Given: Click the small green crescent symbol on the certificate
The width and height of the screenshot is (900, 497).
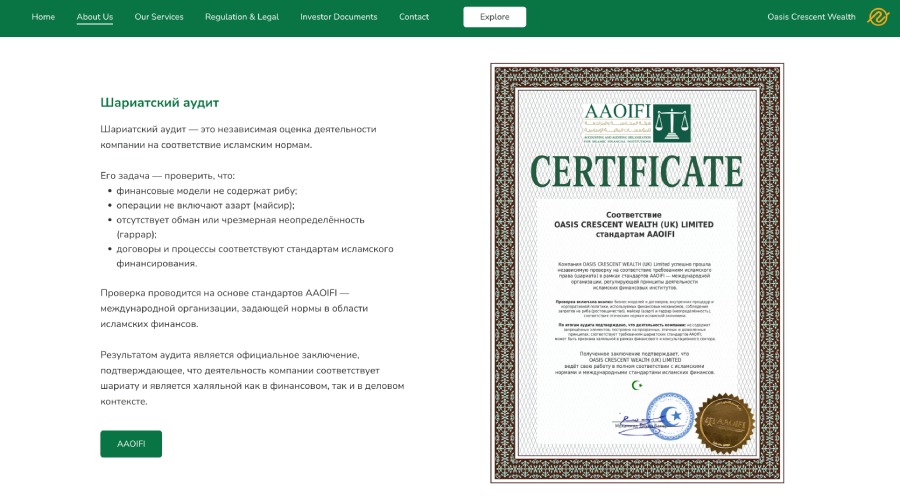Looking at the screenshot, I should (x=637, y=385).
